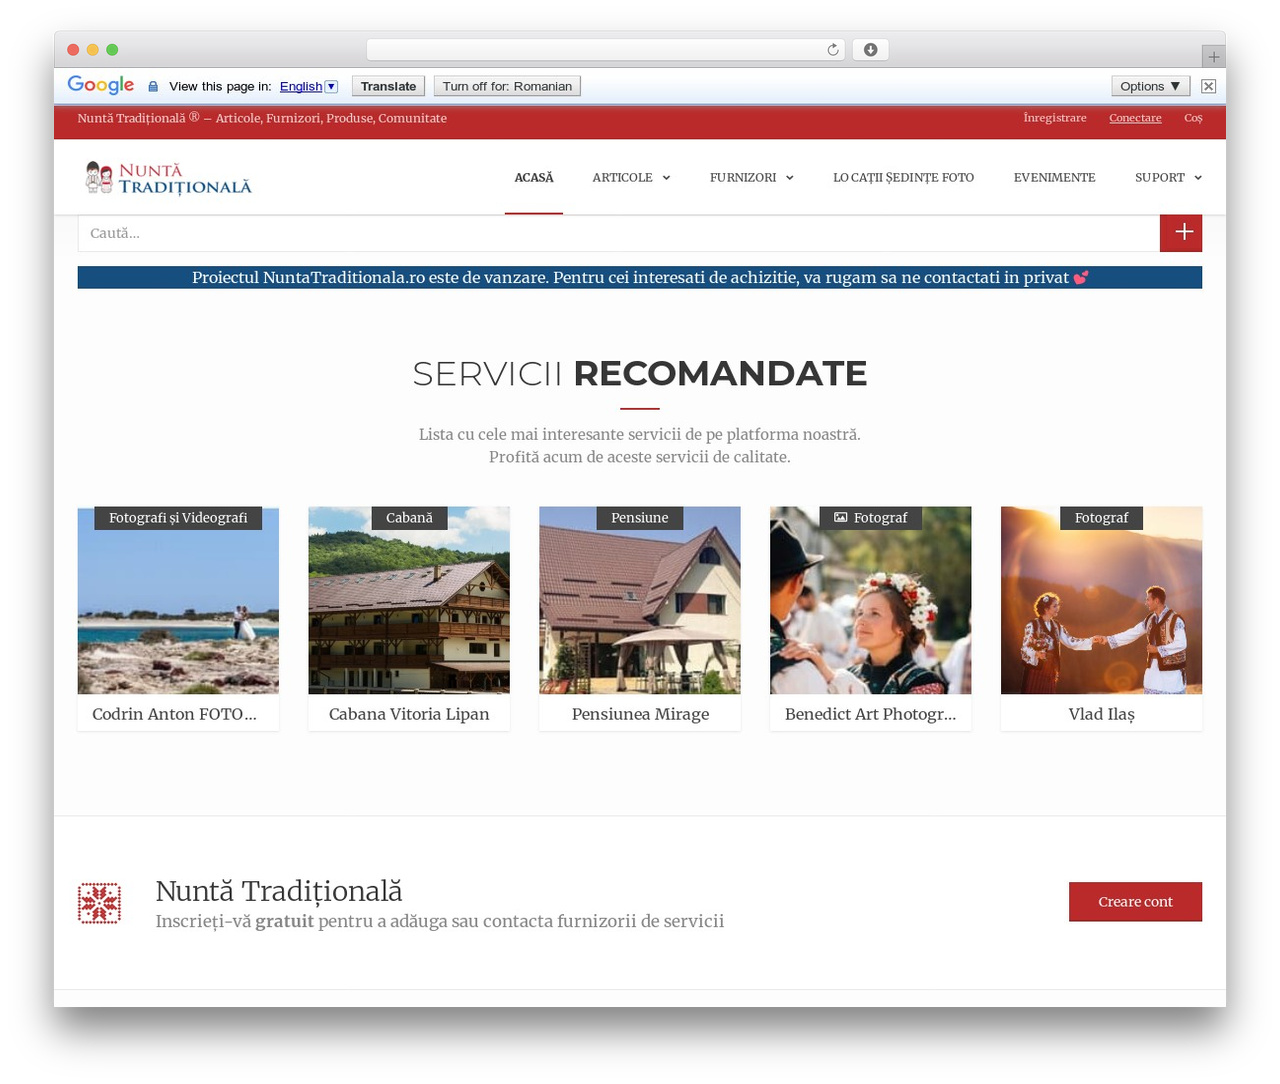The image size is (1280, 1084).
Task: Open the Coș cart link
Action: point(1193,118)
